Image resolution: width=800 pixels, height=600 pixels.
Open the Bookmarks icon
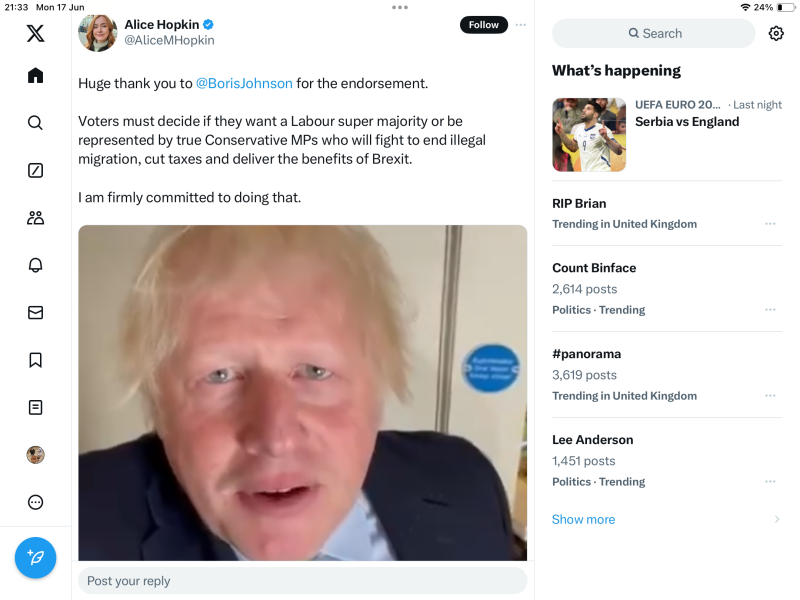(35, 360)
